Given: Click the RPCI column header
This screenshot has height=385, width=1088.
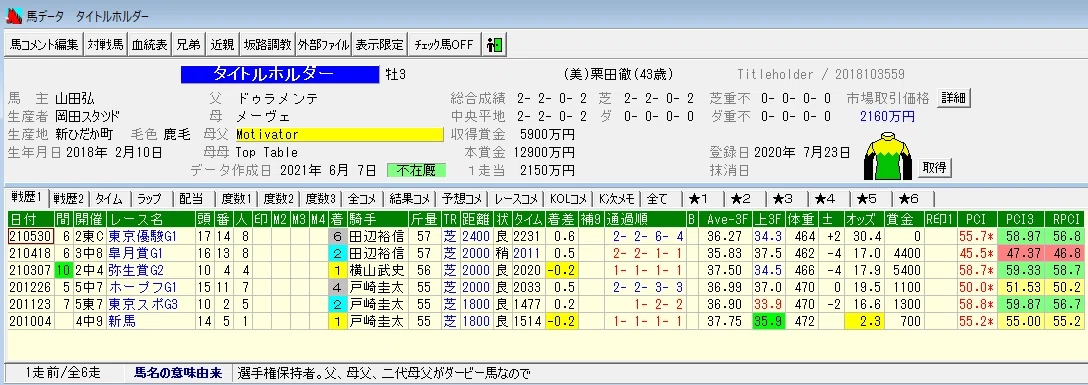Looking at the screenshot, I should (1064, 220).
